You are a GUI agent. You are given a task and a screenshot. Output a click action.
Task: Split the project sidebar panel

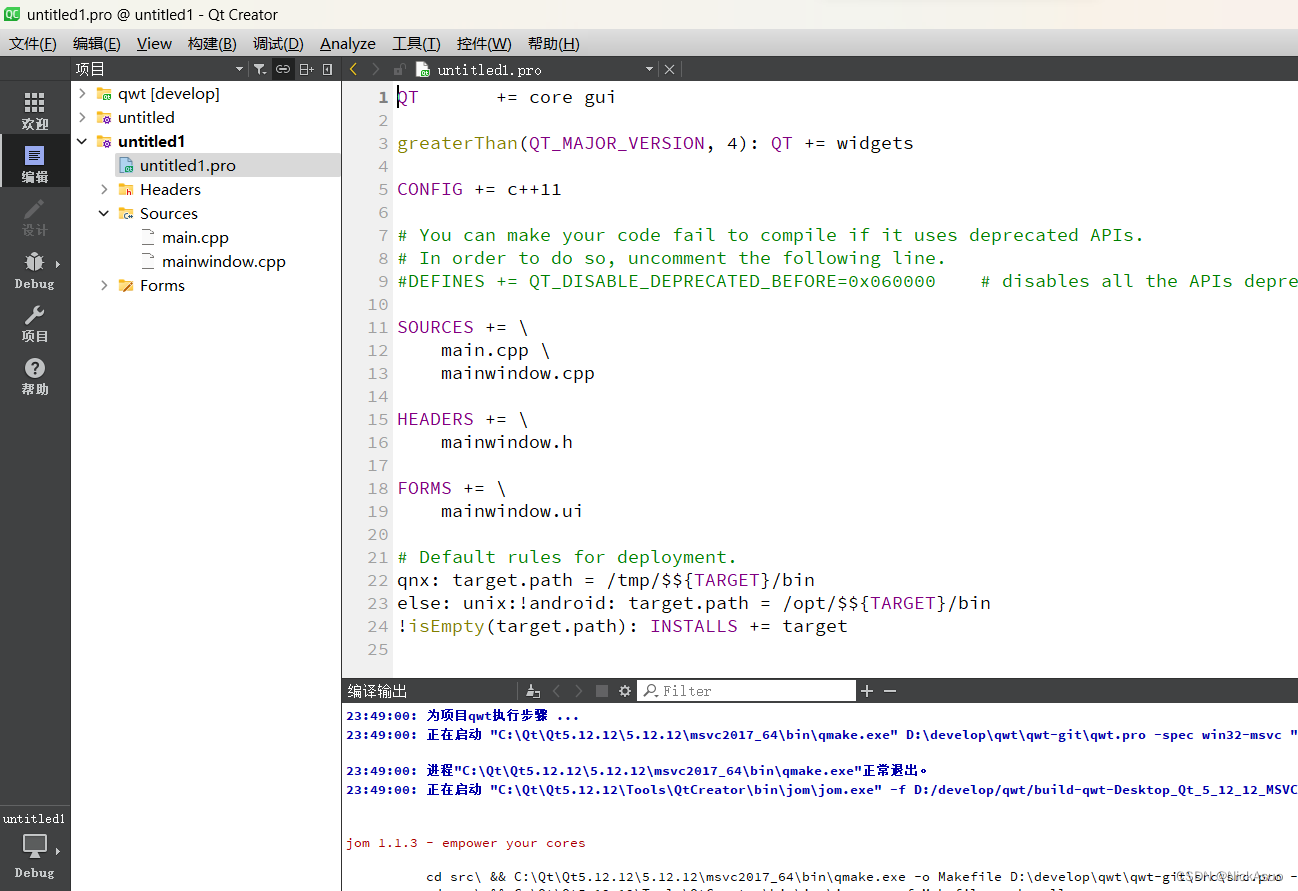coord(306,69)
